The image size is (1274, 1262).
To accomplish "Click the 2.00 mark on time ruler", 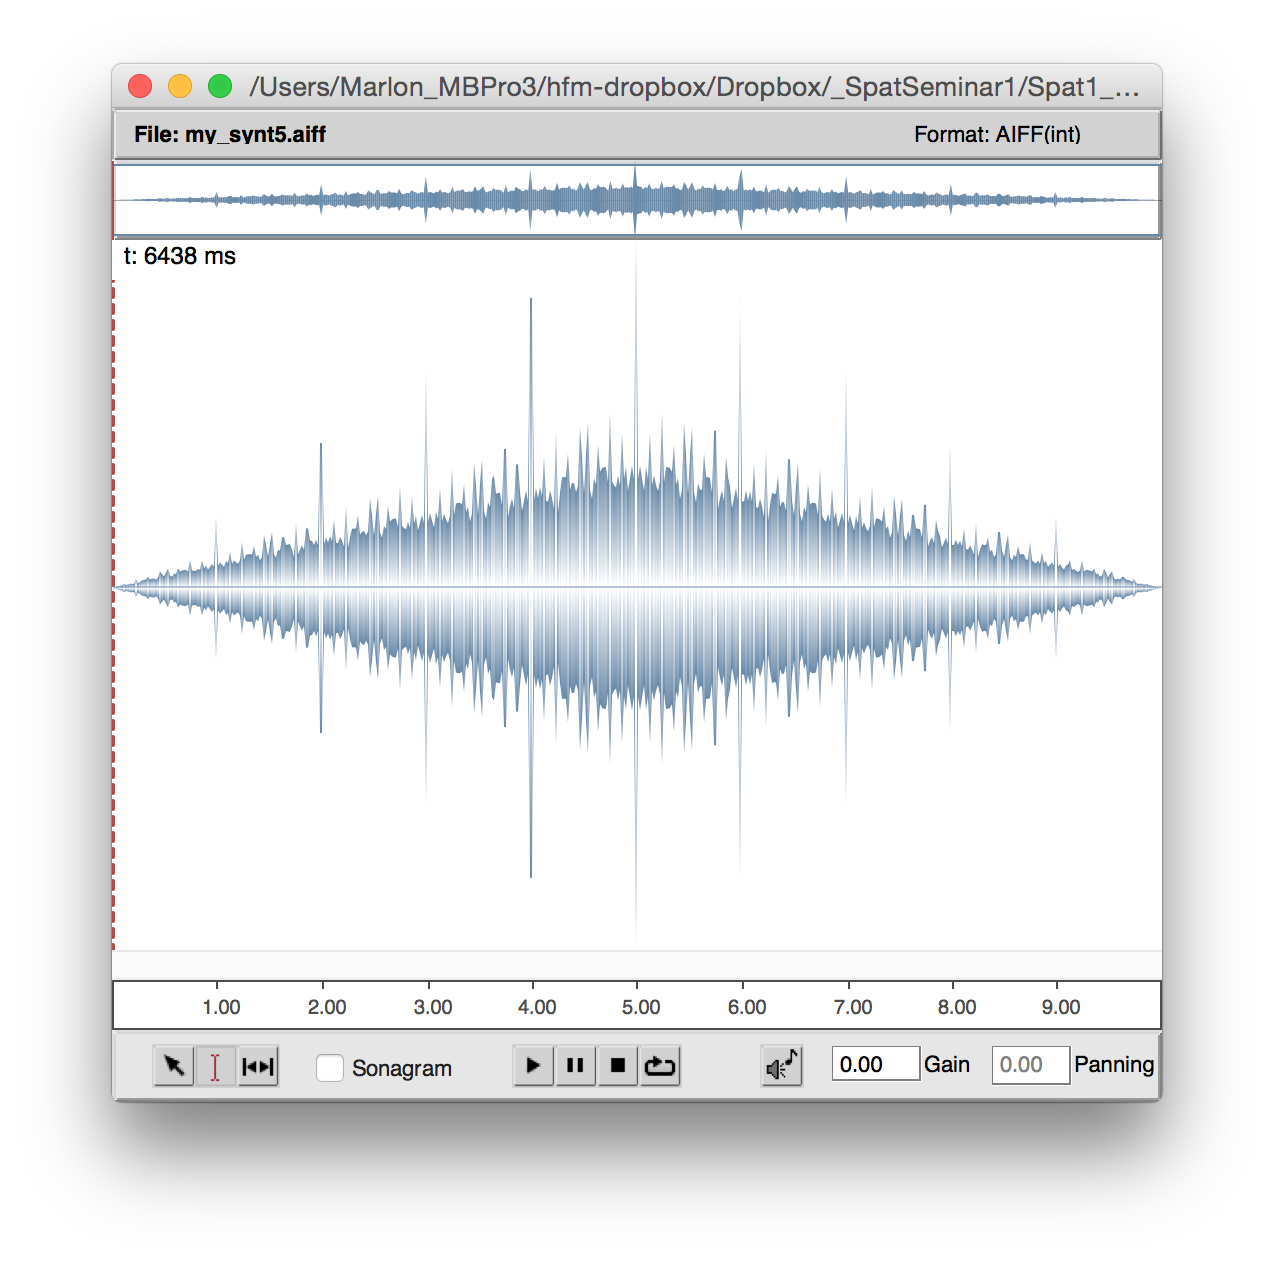I will pyautogui.click(x=327, y=1007).
